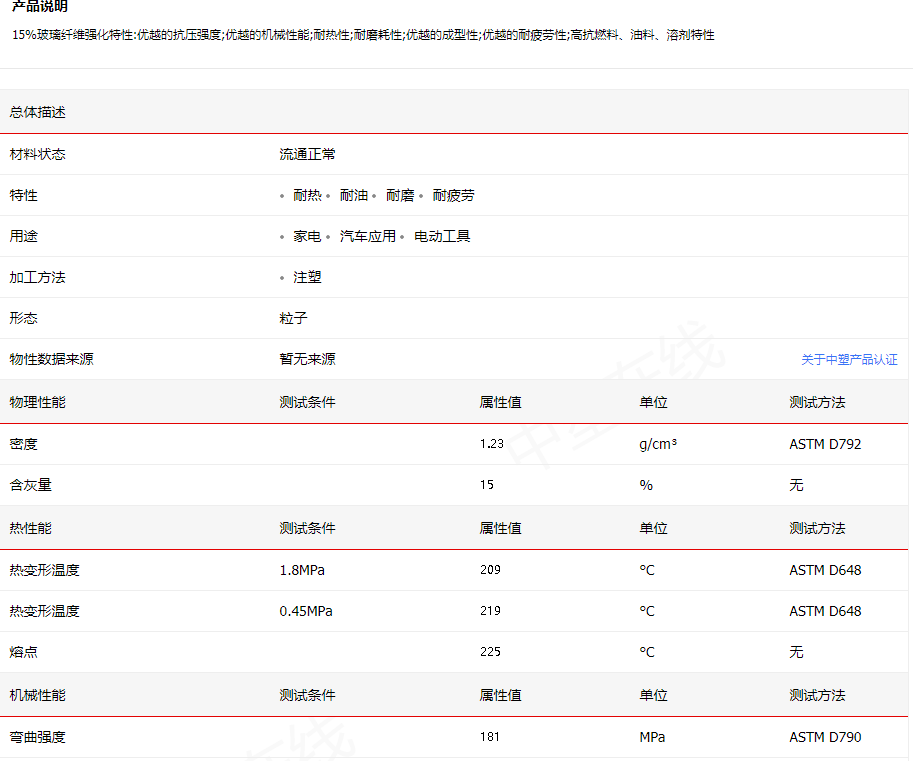
Task: Choose the 耐疲劳 feature tag
Action: tap(453, 195)
